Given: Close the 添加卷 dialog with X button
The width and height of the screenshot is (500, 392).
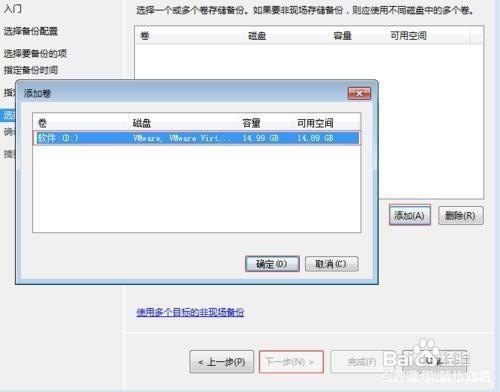Looking at the screenshot, I should point(359,93).
